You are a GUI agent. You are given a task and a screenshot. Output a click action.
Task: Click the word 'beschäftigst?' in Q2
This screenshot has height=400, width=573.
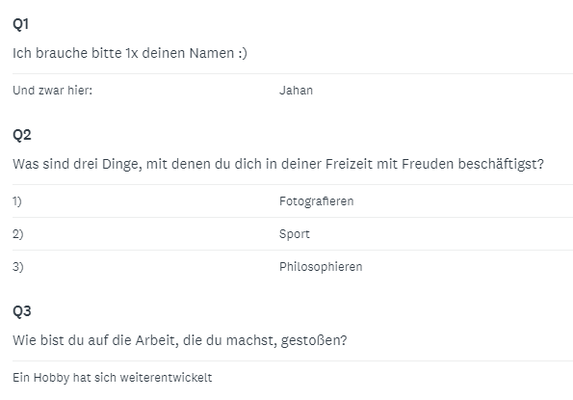pyautogui.click(x=501, y=164)
